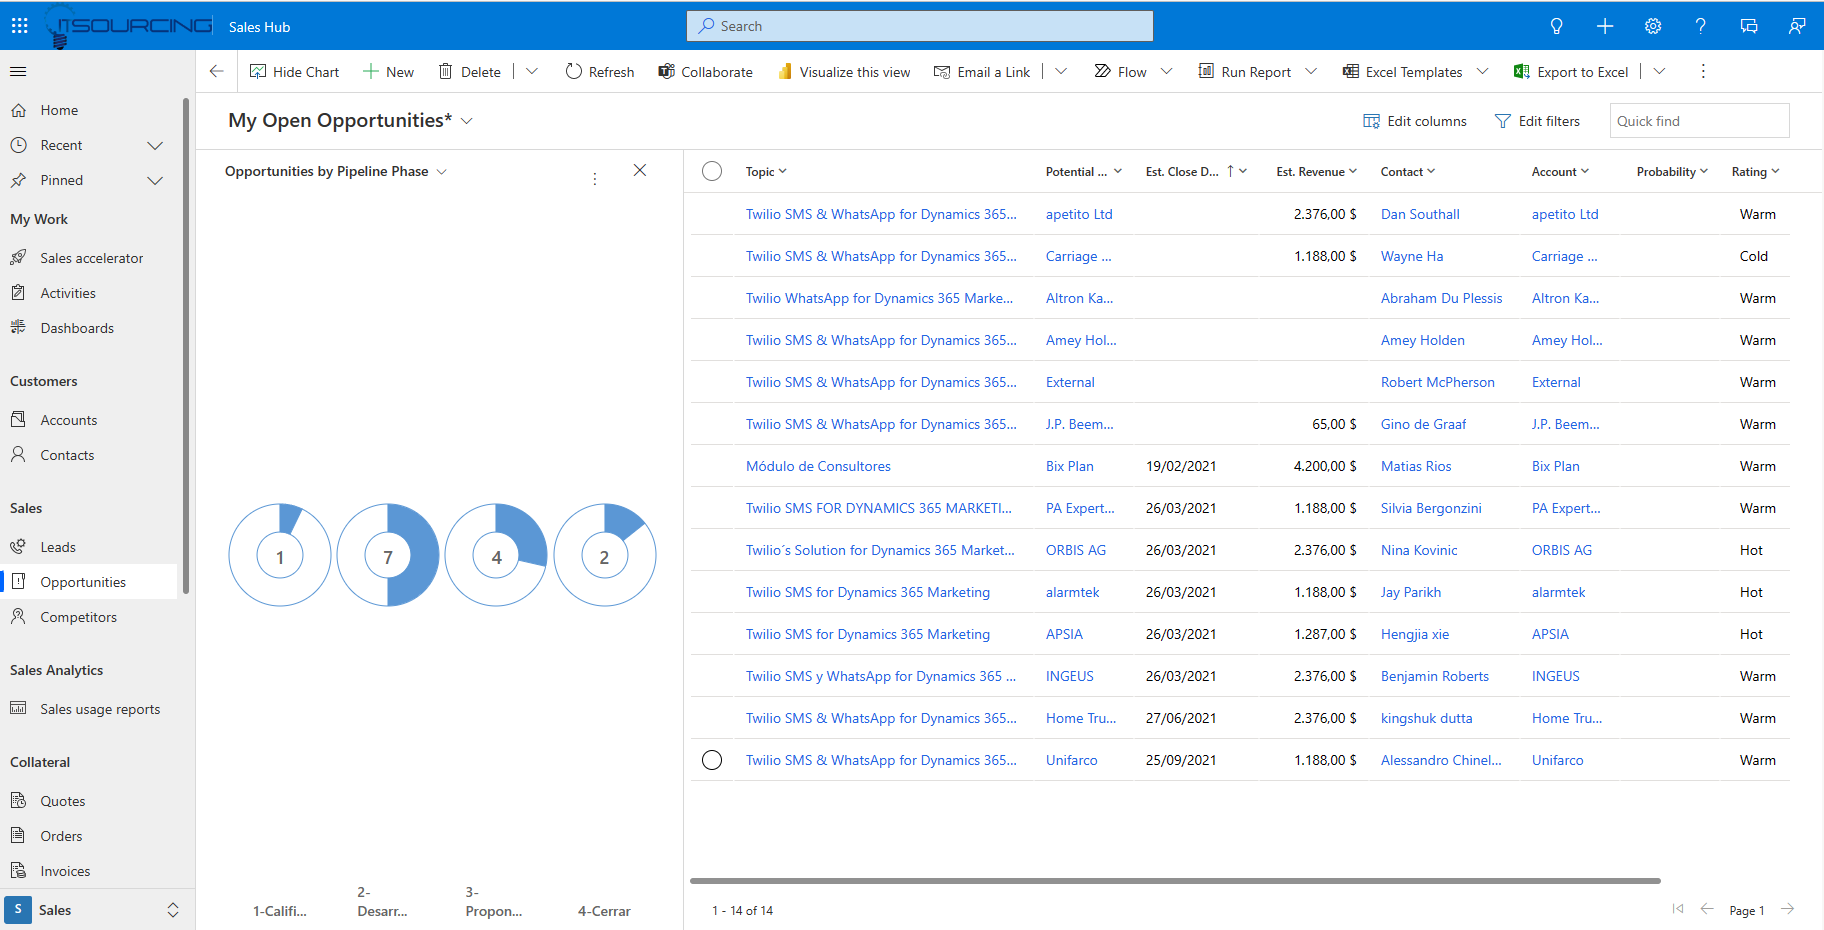Image resolution: width=1824 pixels, height=930 pixels.
Task: Open Sales accelerator in sidebar
Action: click(90, 258)
